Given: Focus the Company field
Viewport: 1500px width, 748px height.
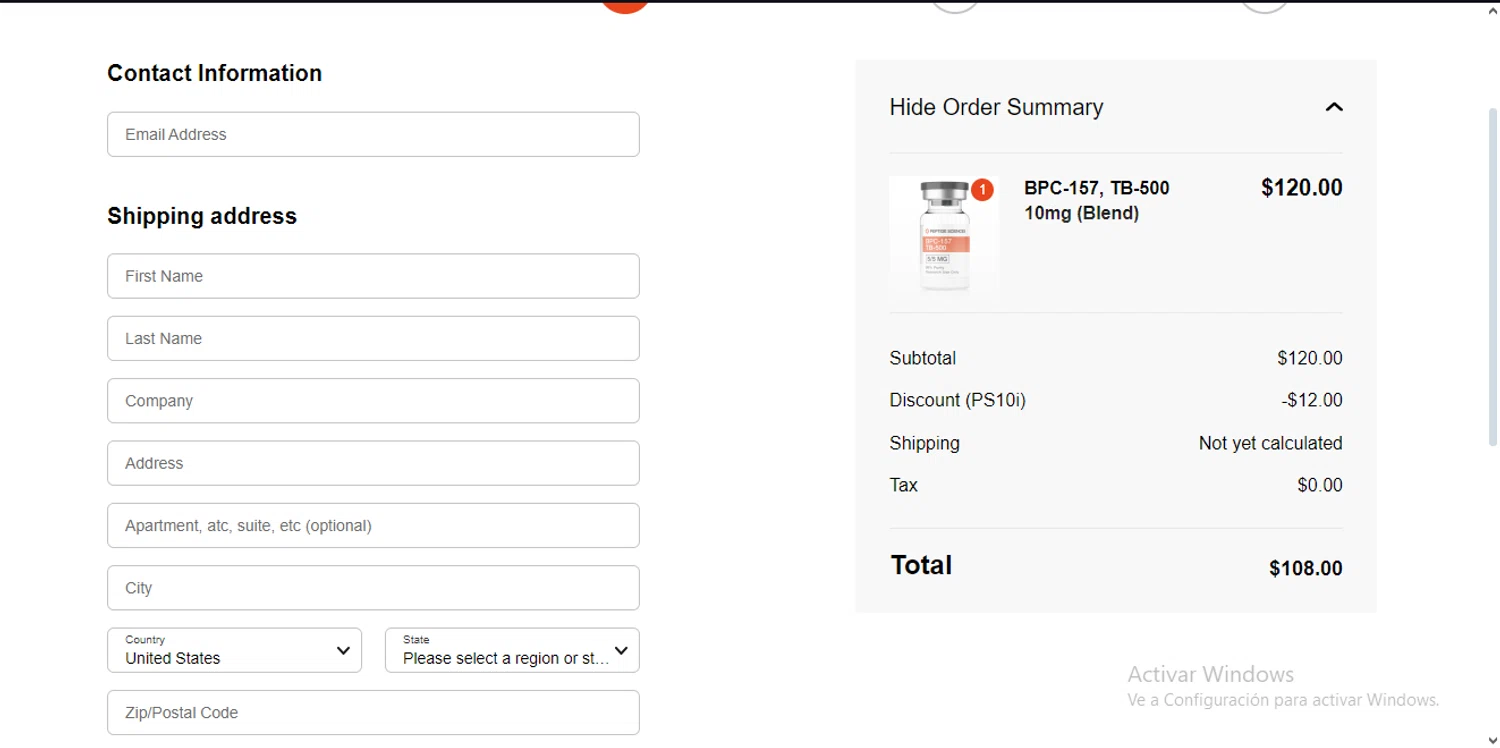Looking at the screenshot, I should (x=373, y=401).
